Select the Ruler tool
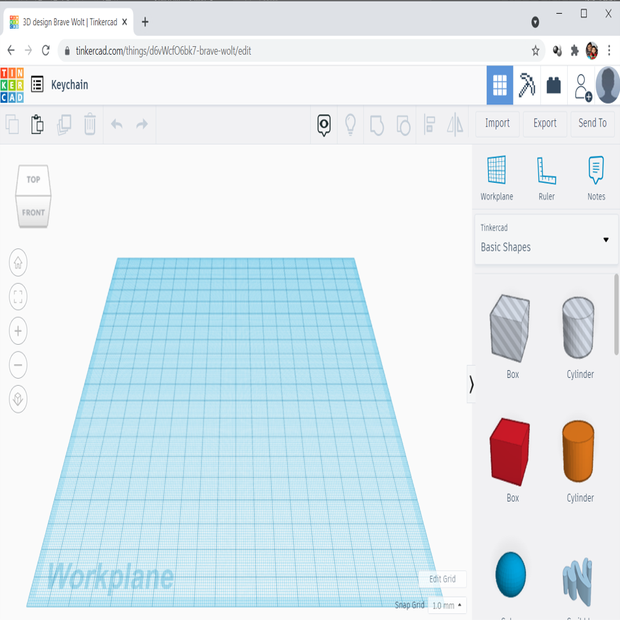Image resolution: width=620 pixels, height=620 pixels. (x=546, y=178)
